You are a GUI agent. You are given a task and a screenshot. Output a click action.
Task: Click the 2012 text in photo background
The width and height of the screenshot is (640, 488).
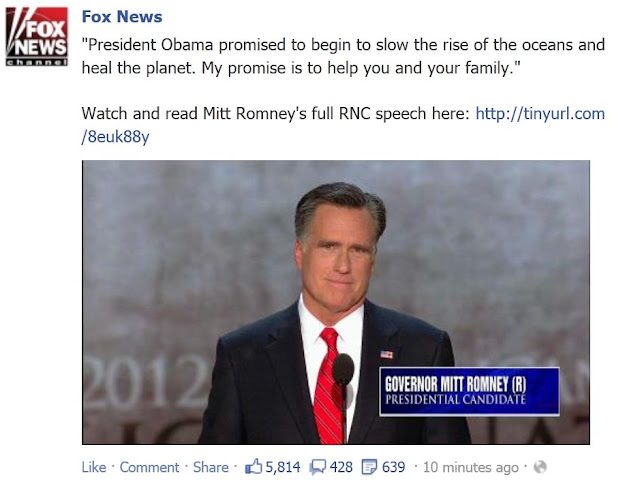[145, 382]
